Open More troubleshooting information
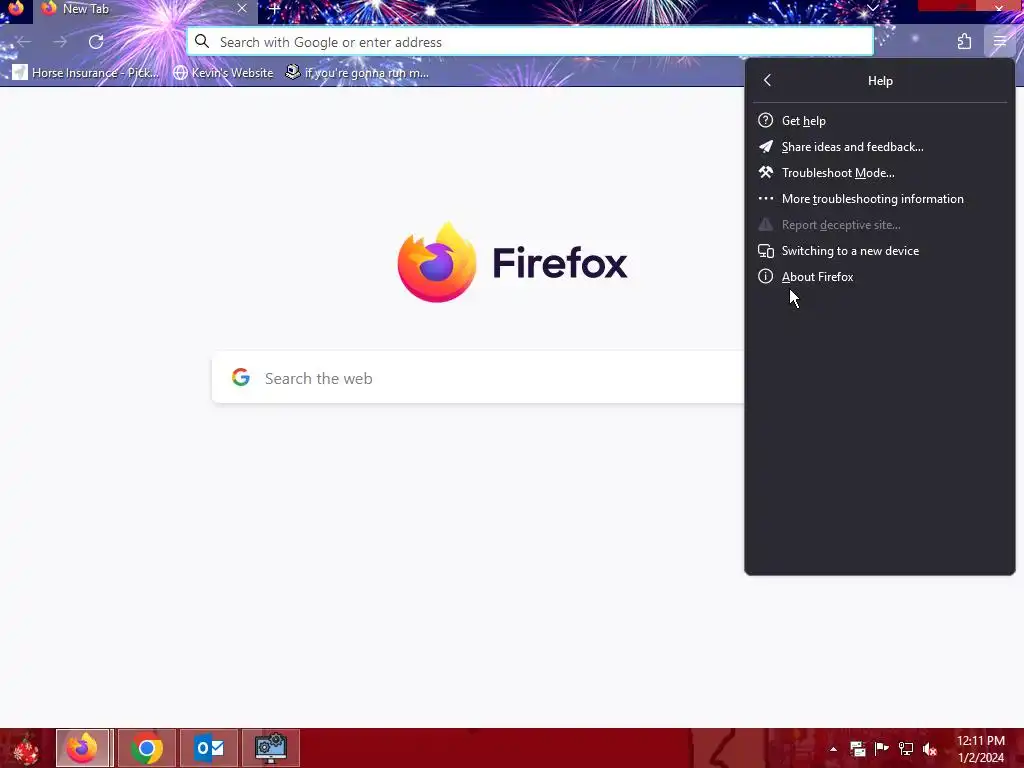 [880, 199]
